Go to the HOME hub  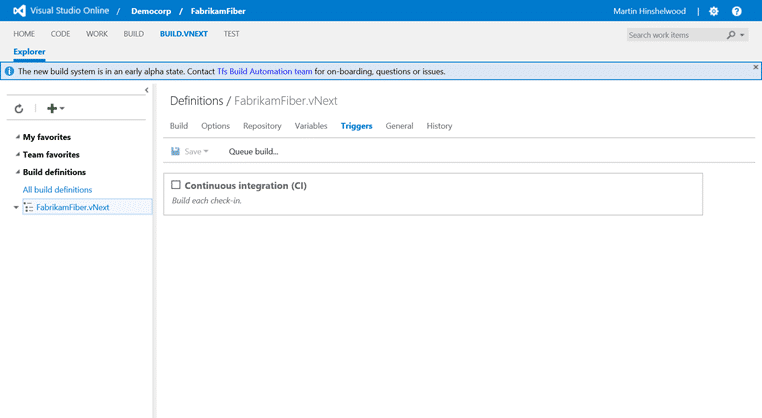(24, 34)
